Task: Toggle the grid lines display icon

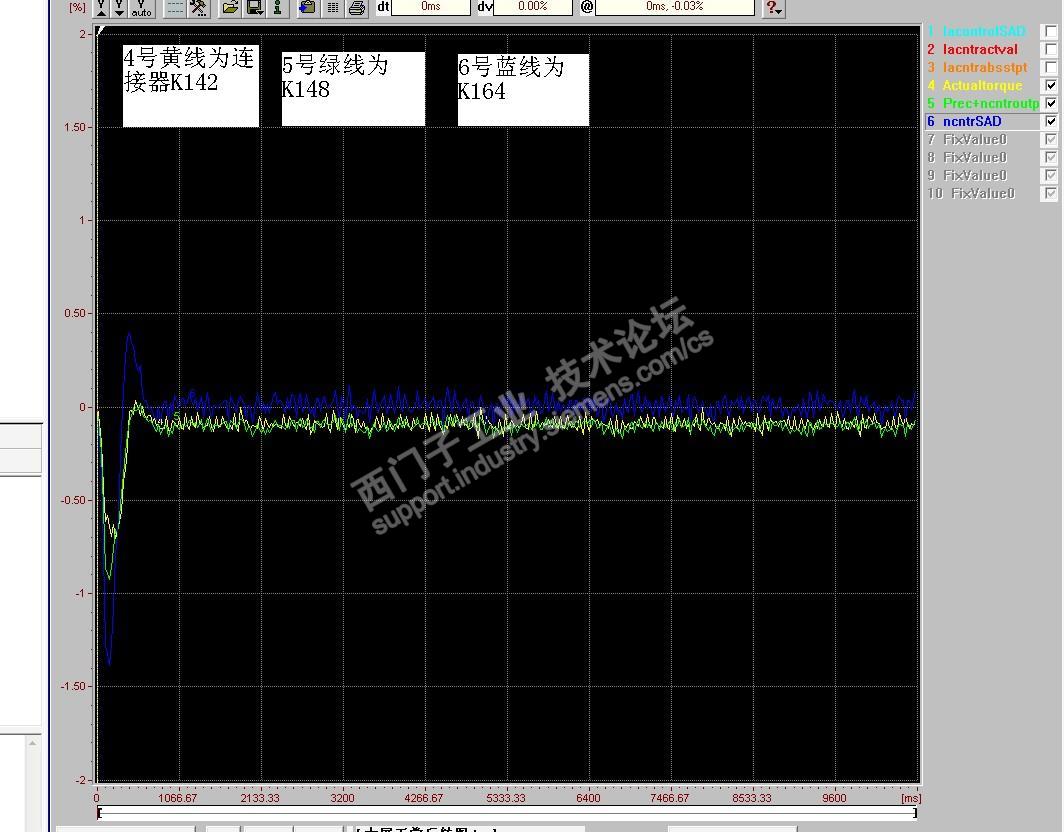Action: pyautogui.click(x=175, y=7)
